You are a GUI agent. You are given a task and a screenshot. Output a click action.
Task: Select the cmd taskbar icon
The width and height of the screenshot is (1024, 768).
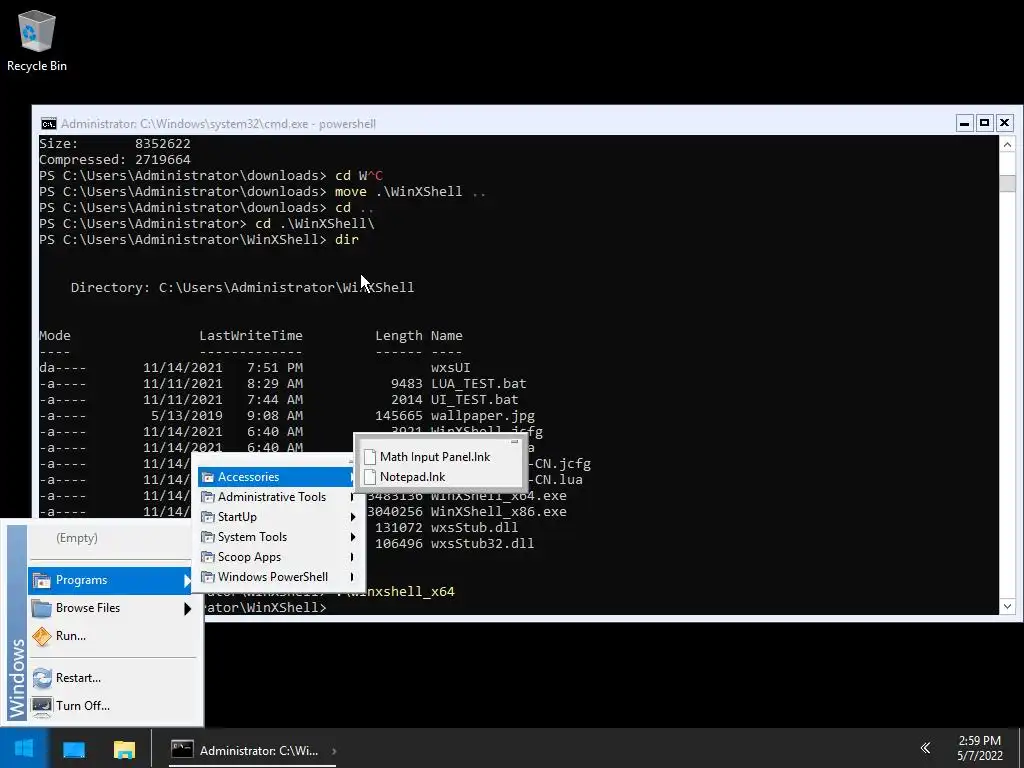pos(182,750)
